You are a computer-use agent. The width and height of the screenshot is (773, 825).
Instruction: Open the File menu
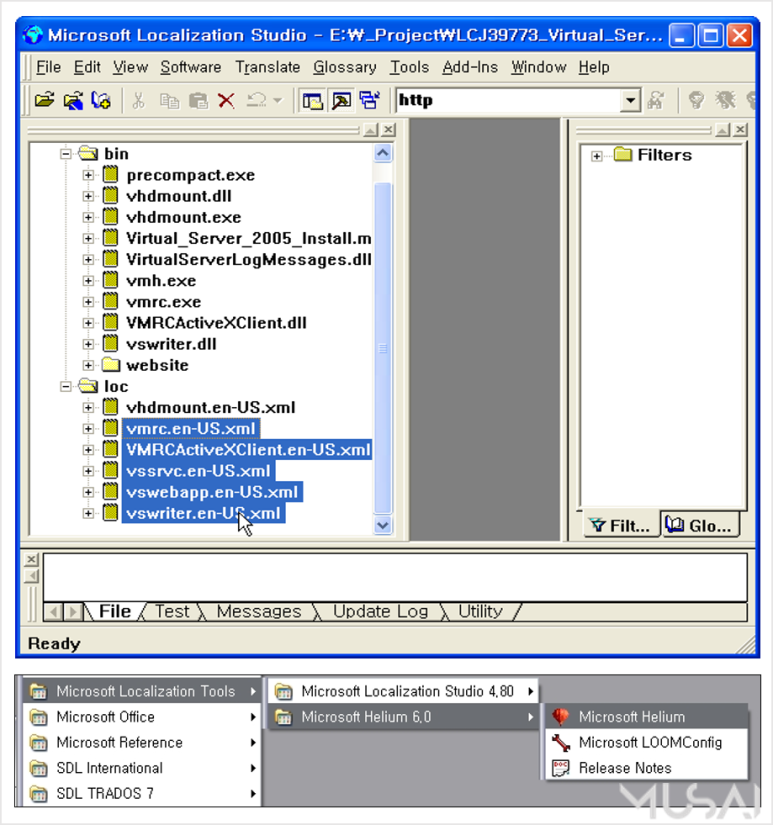click(48, 67)
